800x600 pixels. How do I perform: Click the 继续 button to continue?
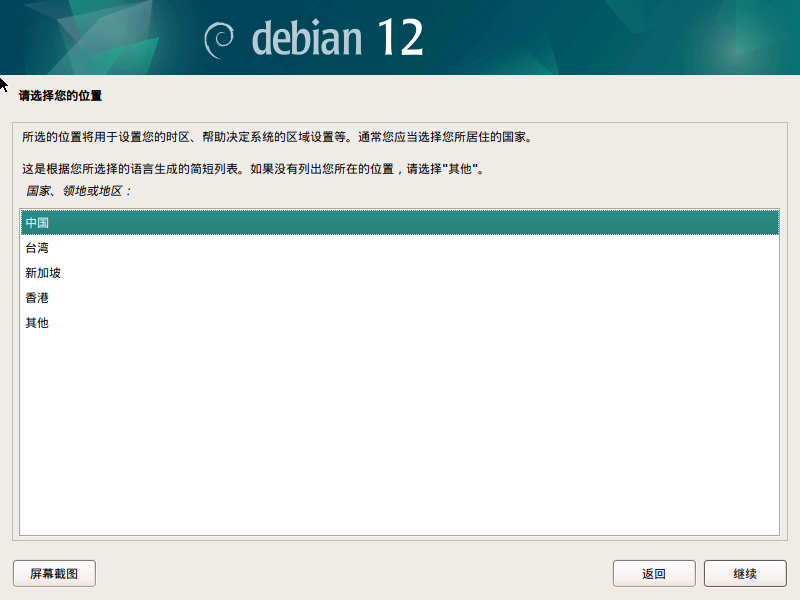(745, 573)
